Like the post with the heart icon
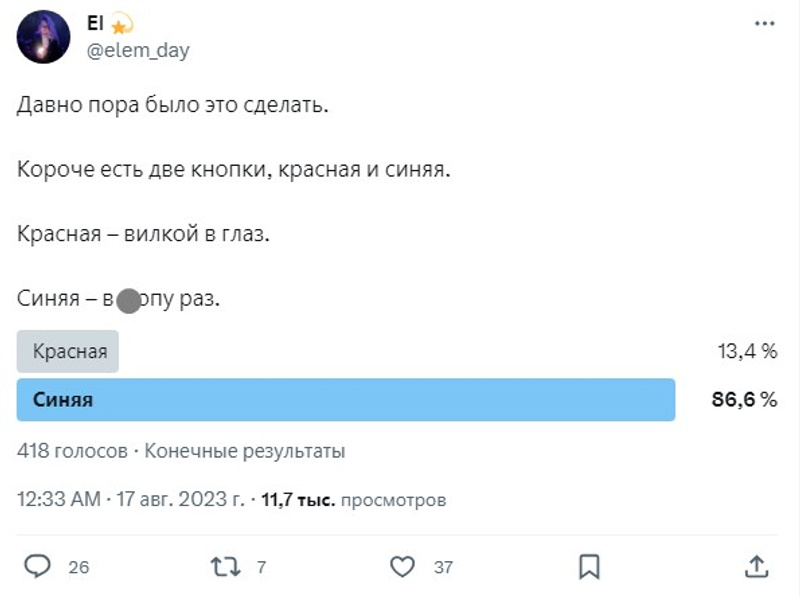 (402, 567)
